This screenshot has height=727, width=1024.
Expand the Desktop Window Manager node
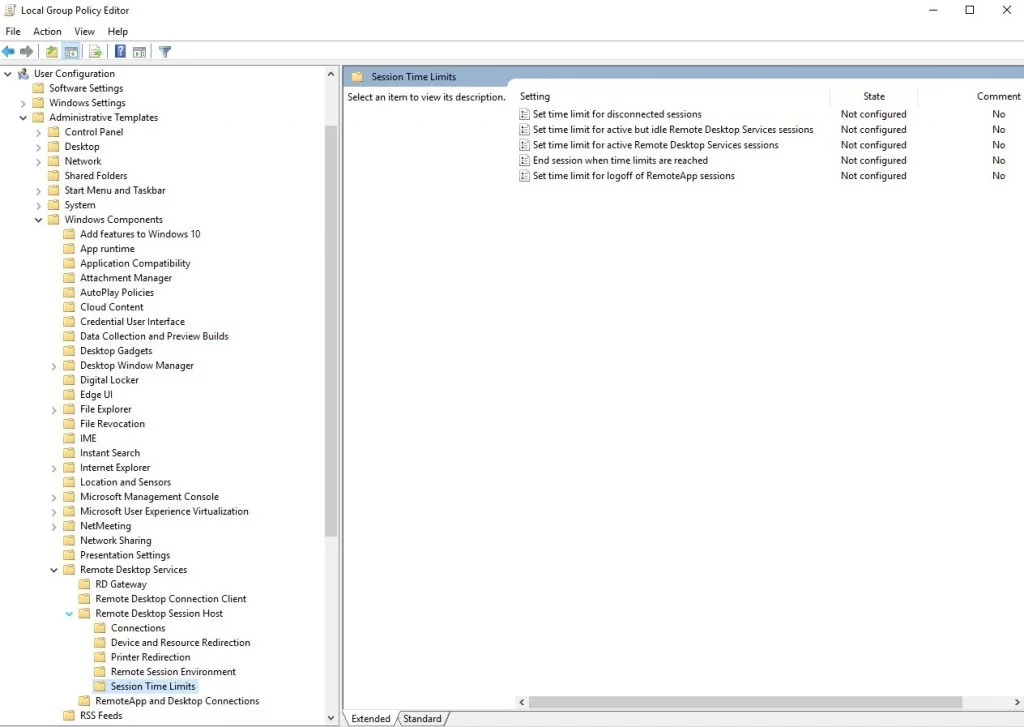click(x=54, y=366)
